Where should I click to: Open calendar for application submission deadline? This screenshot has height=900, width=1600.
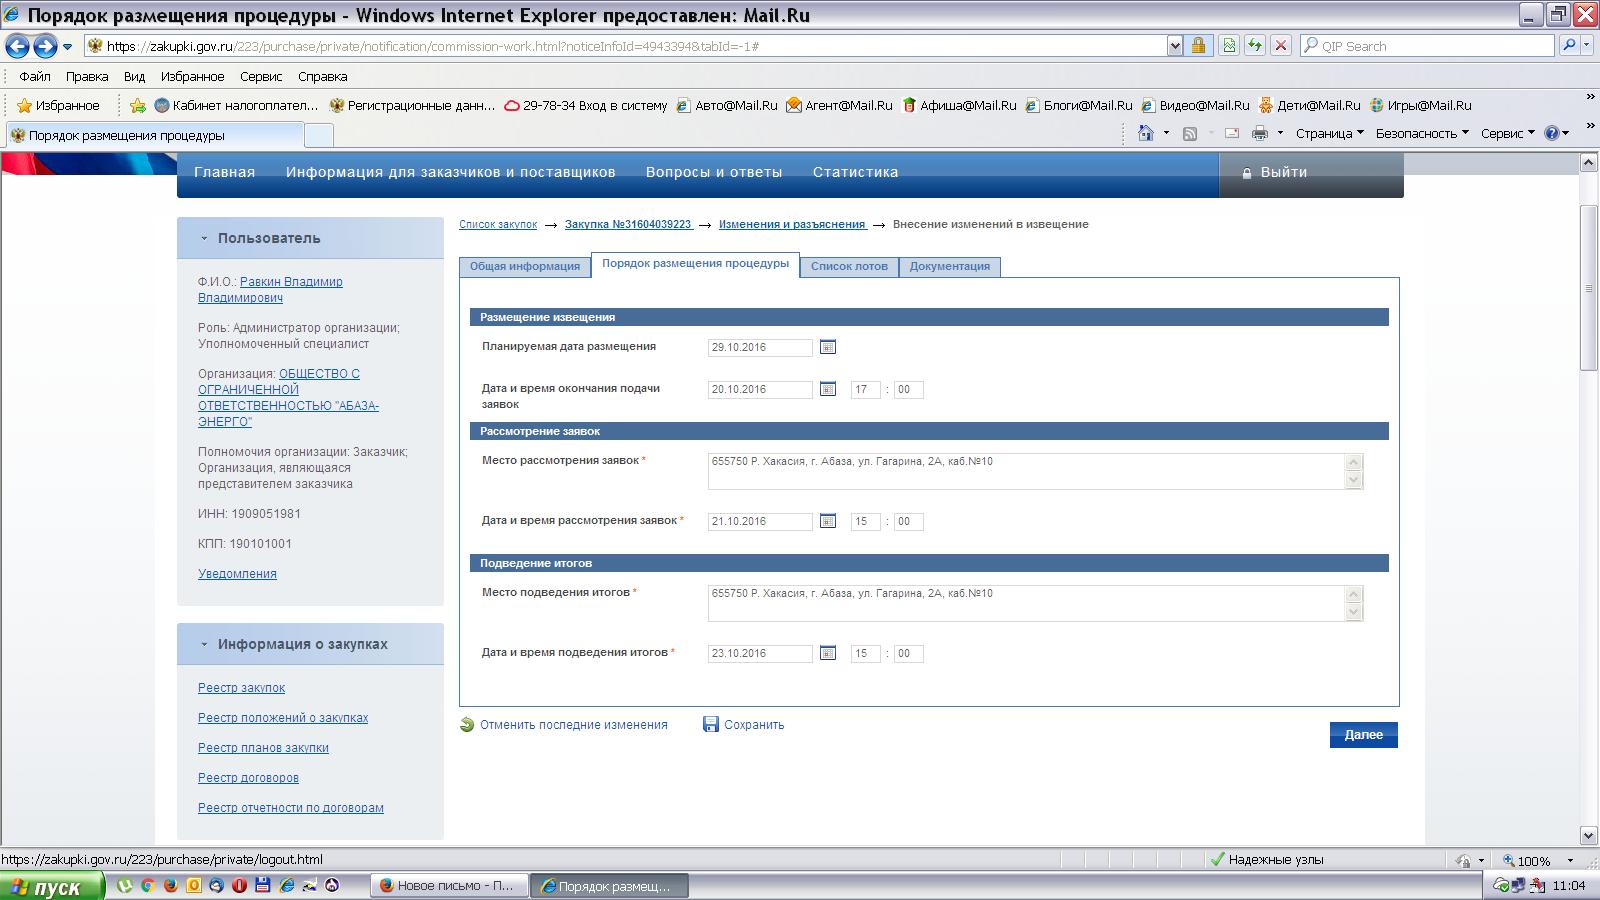pos(828,389)
